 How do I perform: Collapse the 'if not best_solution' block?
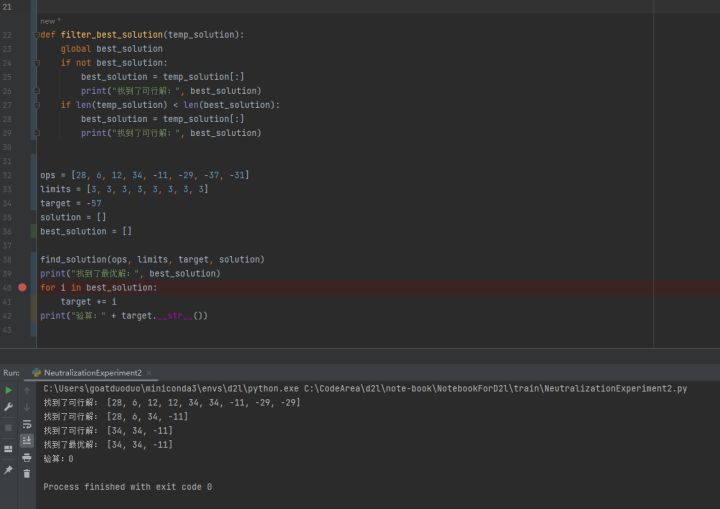pos(37,62)
